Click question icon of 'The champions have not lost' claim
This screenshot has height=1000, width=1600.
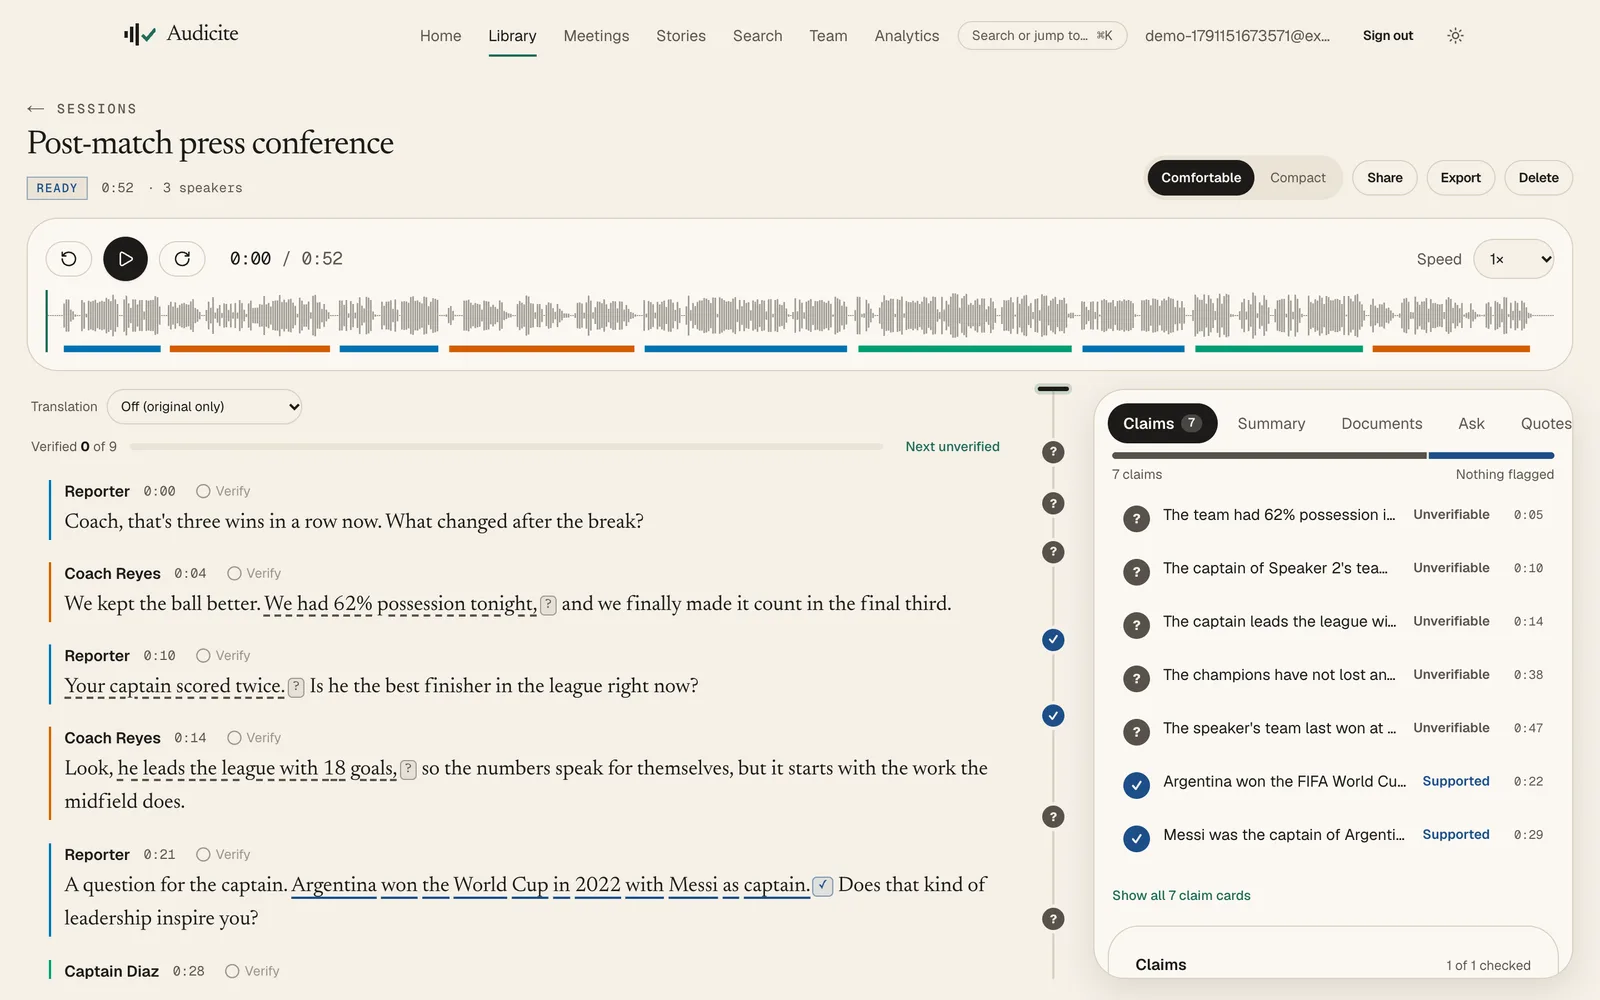pos(1136,678)
